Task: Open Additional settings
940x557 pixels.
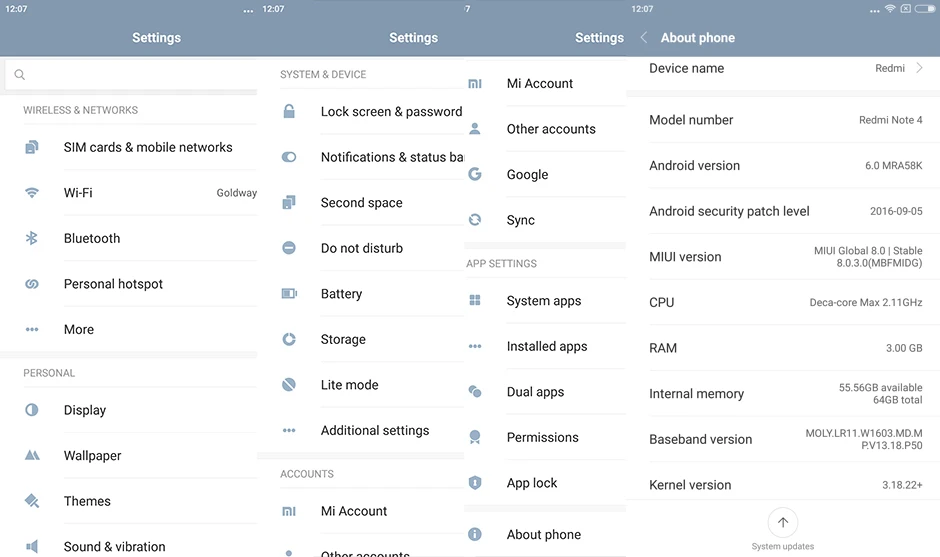Action: pos(361,430)
